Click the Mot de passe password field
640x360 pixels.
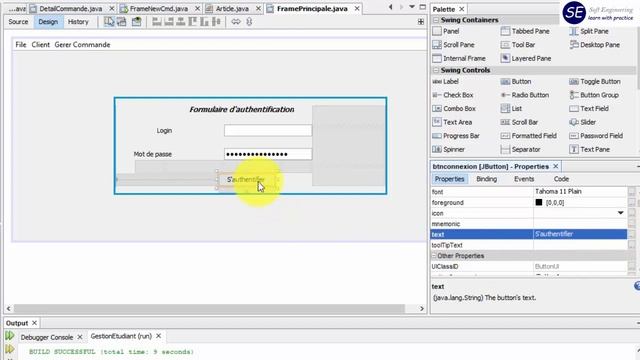click(268, 154)
